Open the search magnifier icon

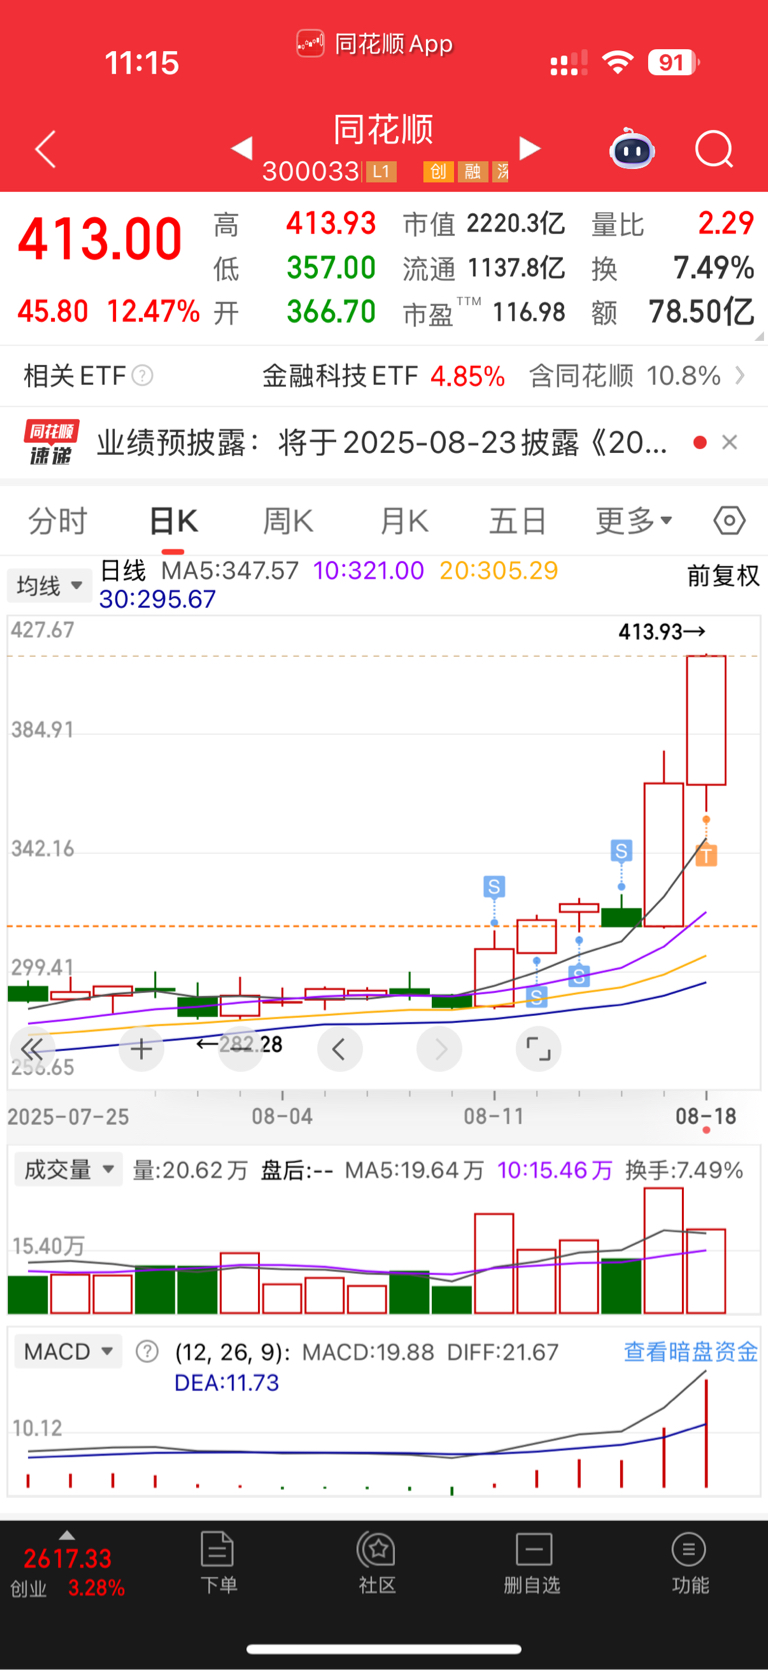click(x=714, y=150)
